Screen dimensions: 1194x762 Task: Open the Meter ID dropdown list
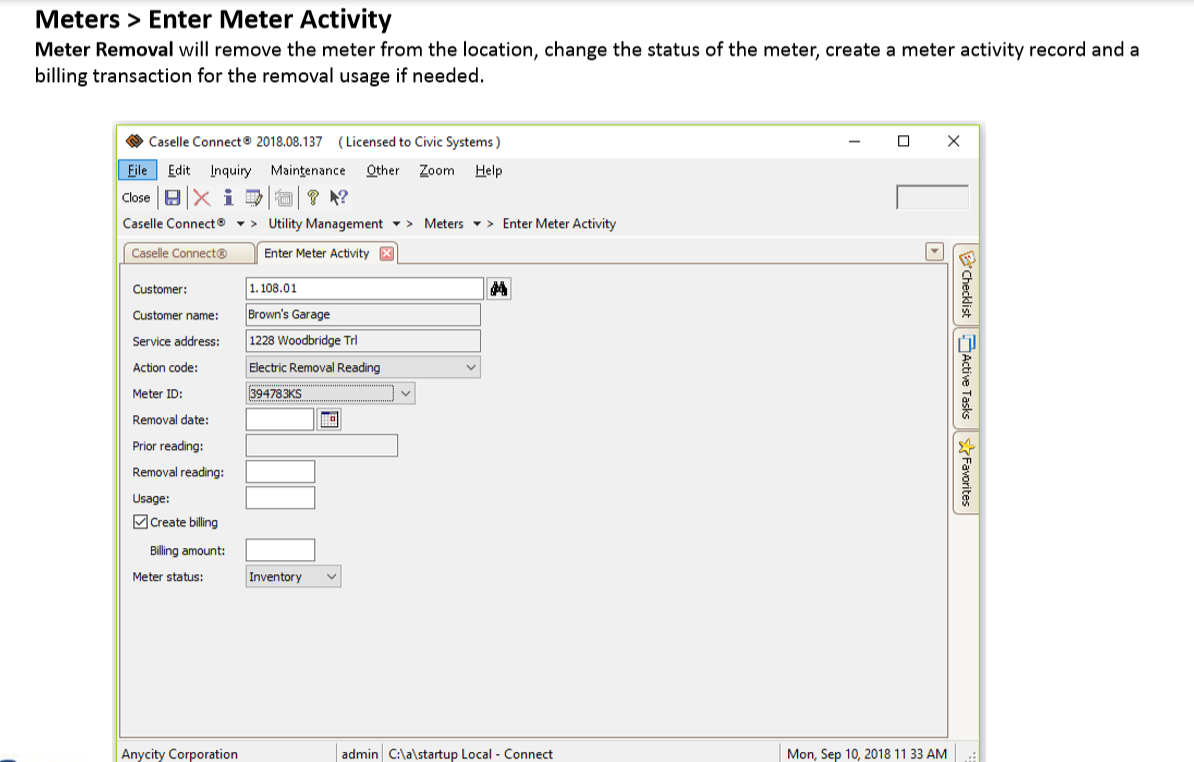coord(405,394)
